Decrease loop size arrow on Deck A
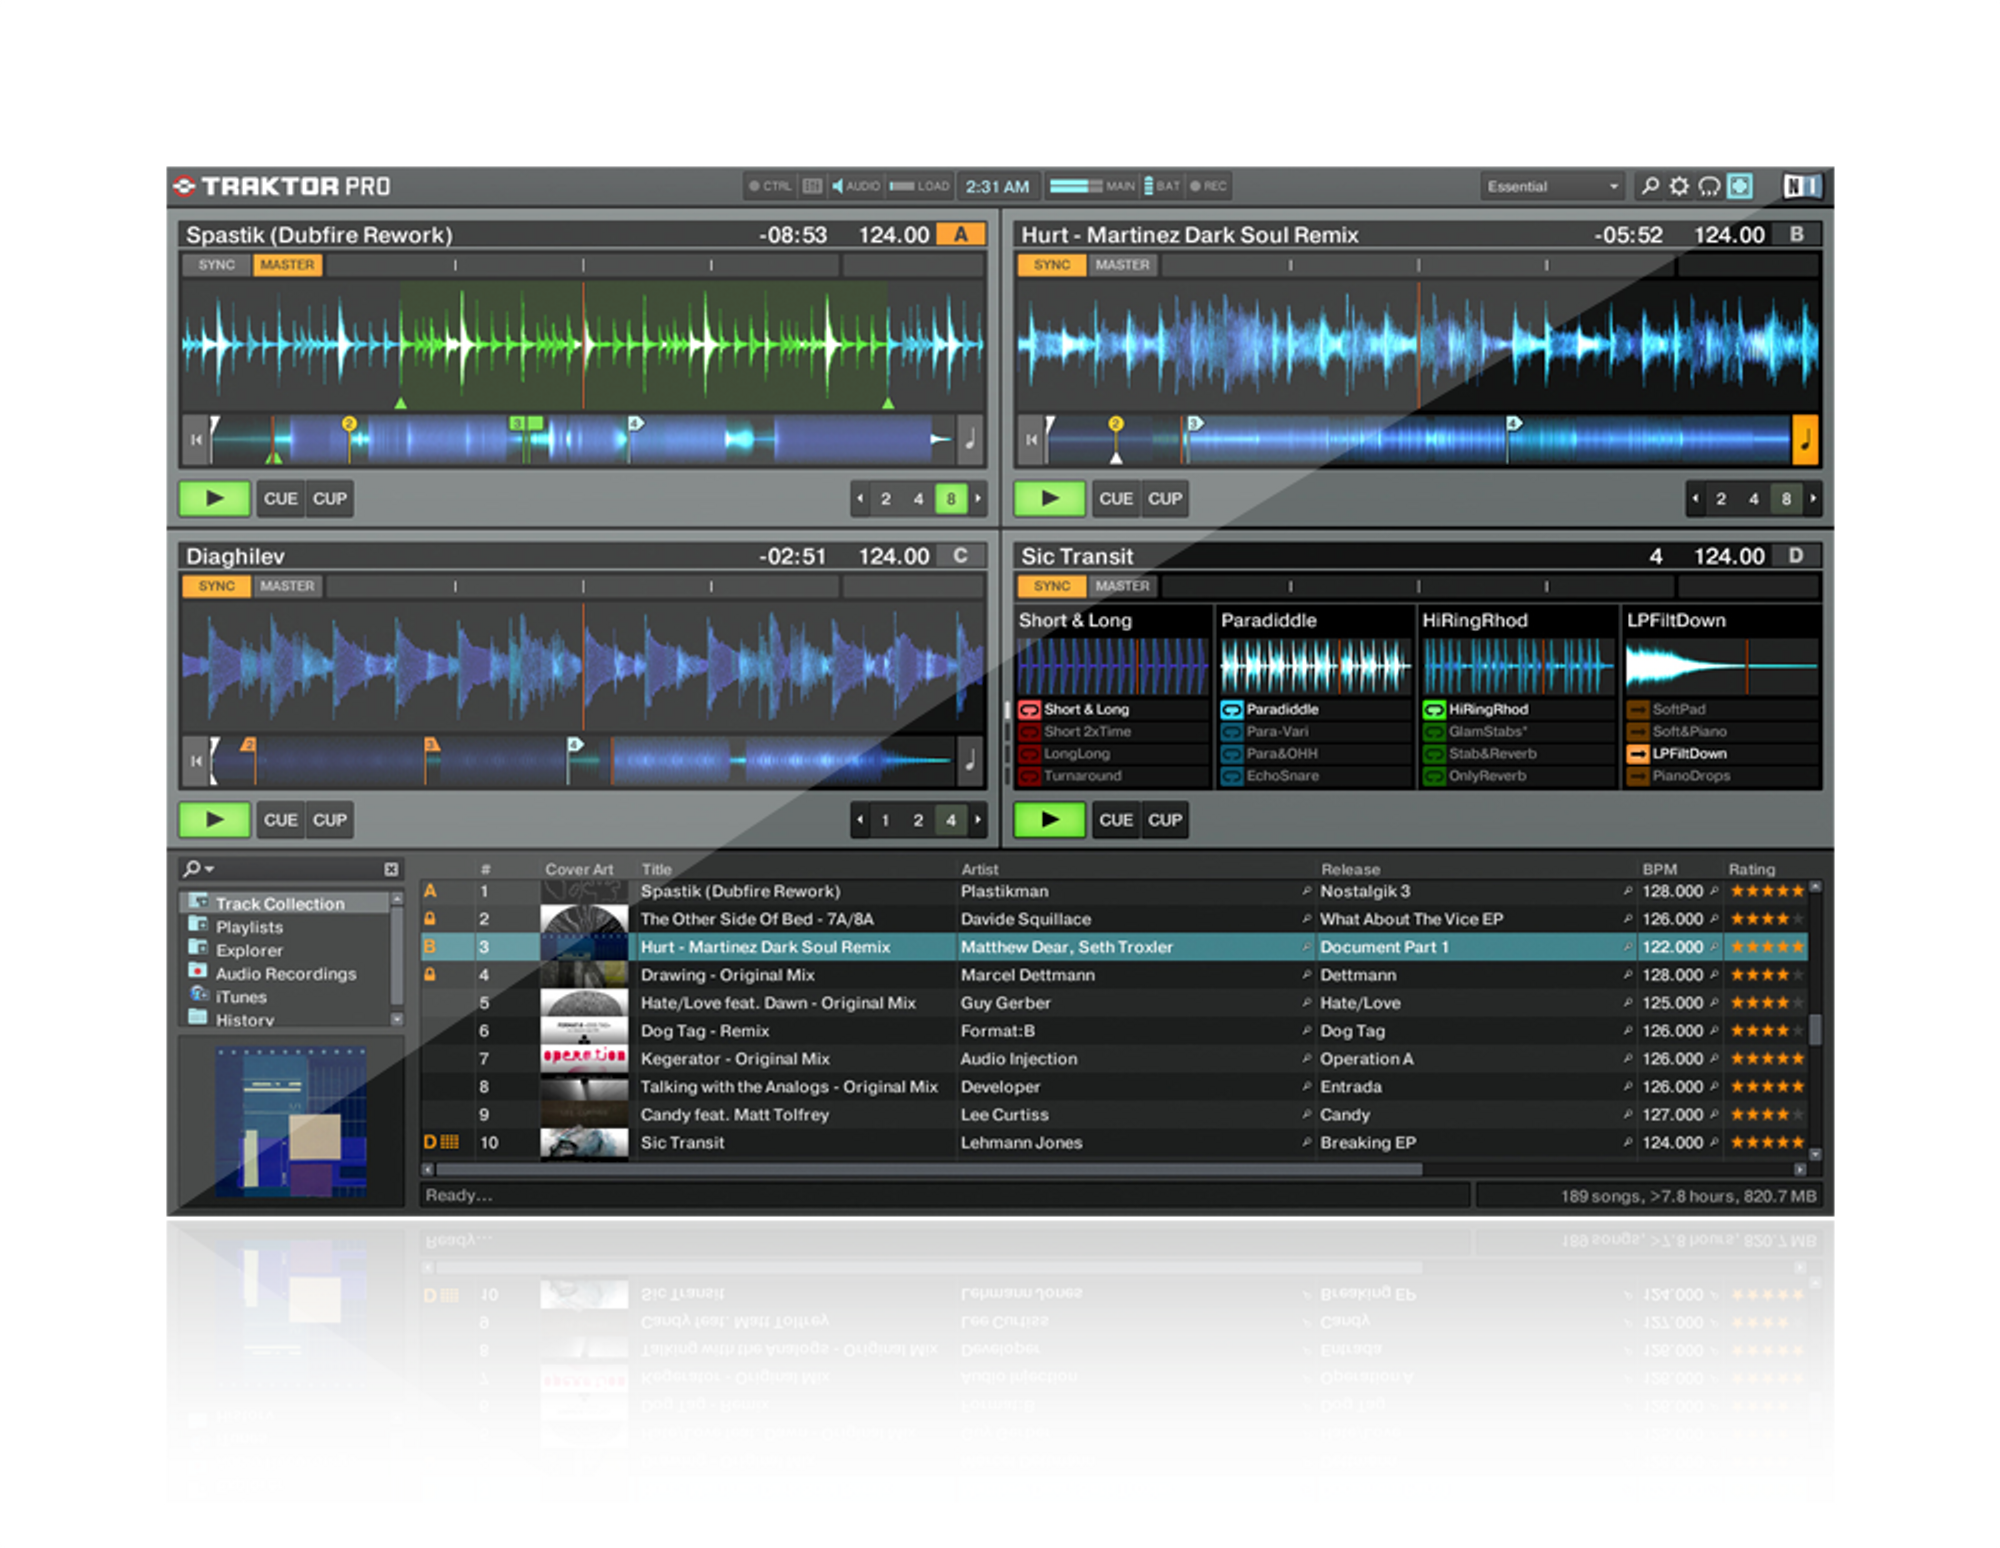The image size is (2000, 1548). click(x=860, y=498)
